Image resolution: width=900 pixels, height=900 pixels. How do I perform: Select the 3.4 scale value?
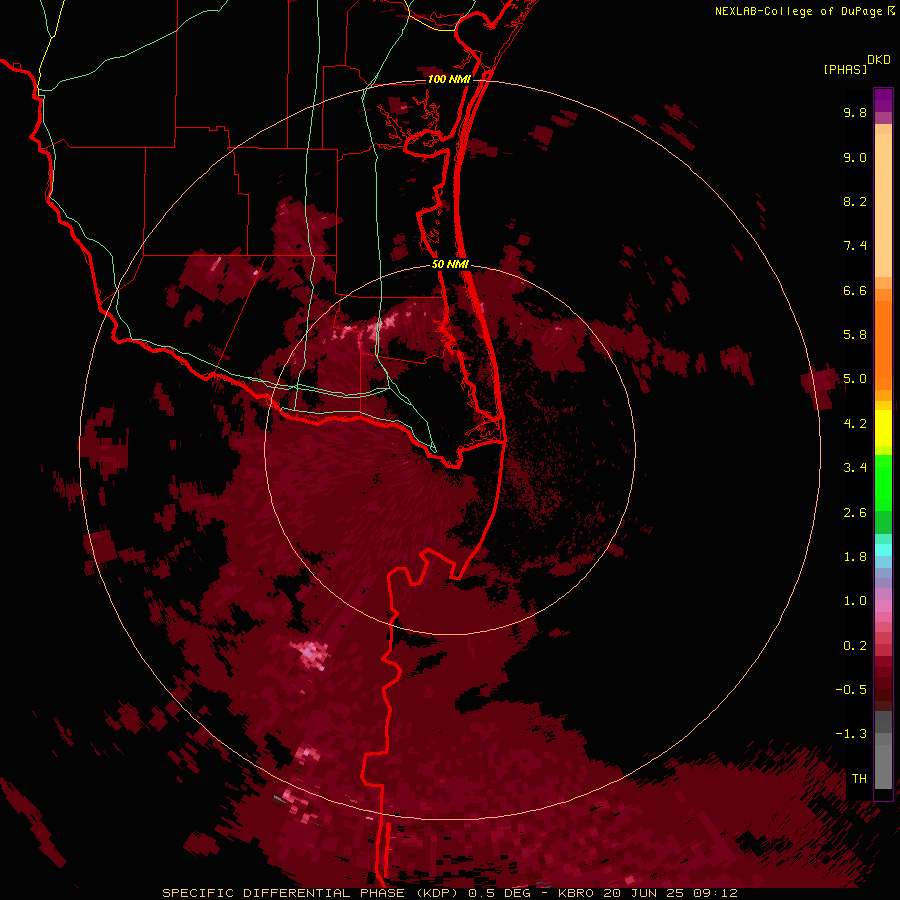pyautogui.click(x=855, y=468)
